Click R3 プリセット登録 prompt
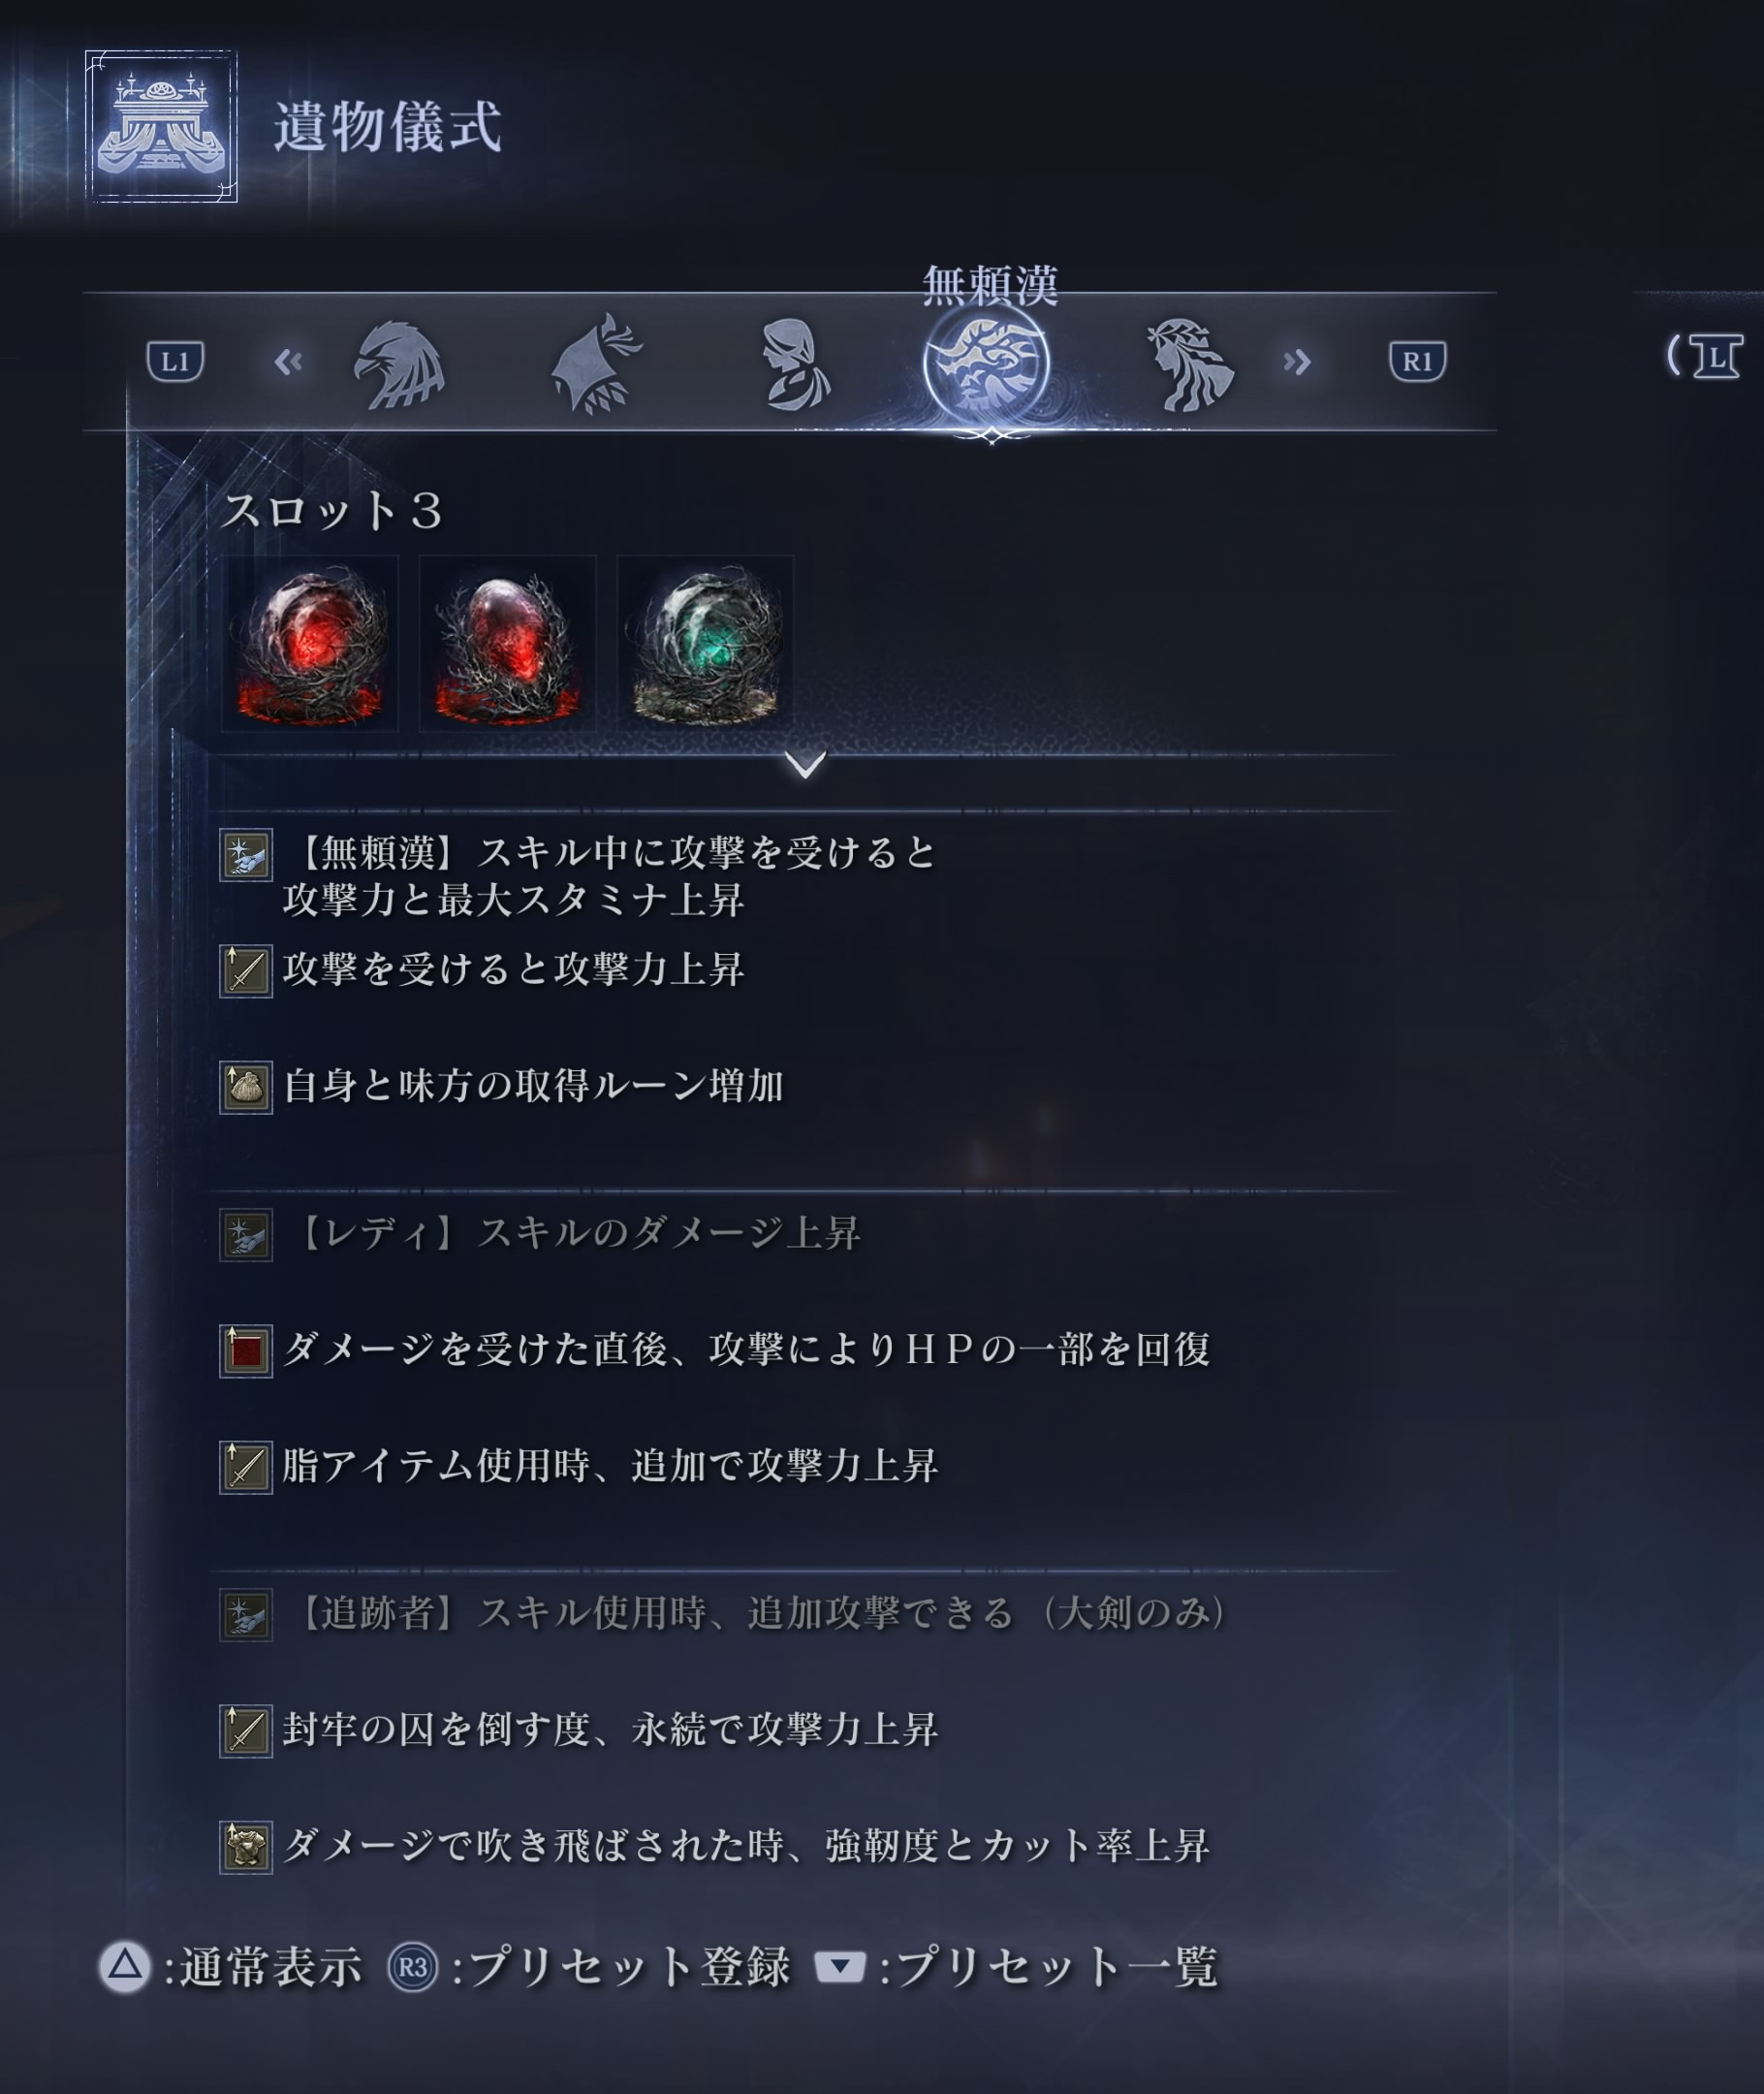 589,1967
